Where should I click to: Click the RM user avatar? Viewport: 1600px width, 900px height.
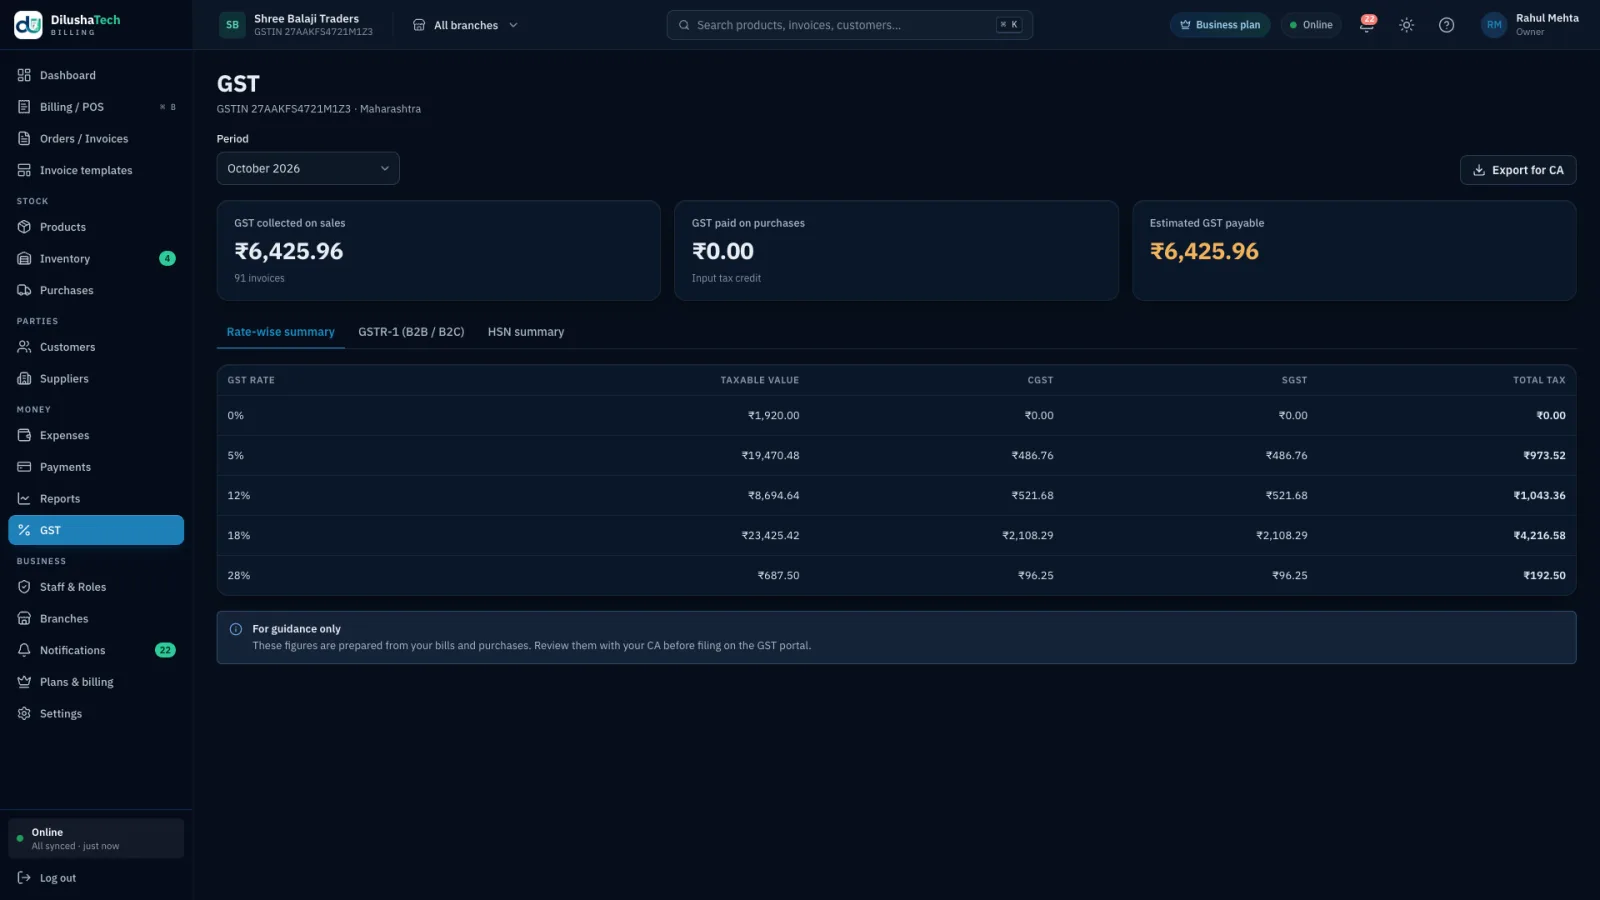[x=1494, y=25]
